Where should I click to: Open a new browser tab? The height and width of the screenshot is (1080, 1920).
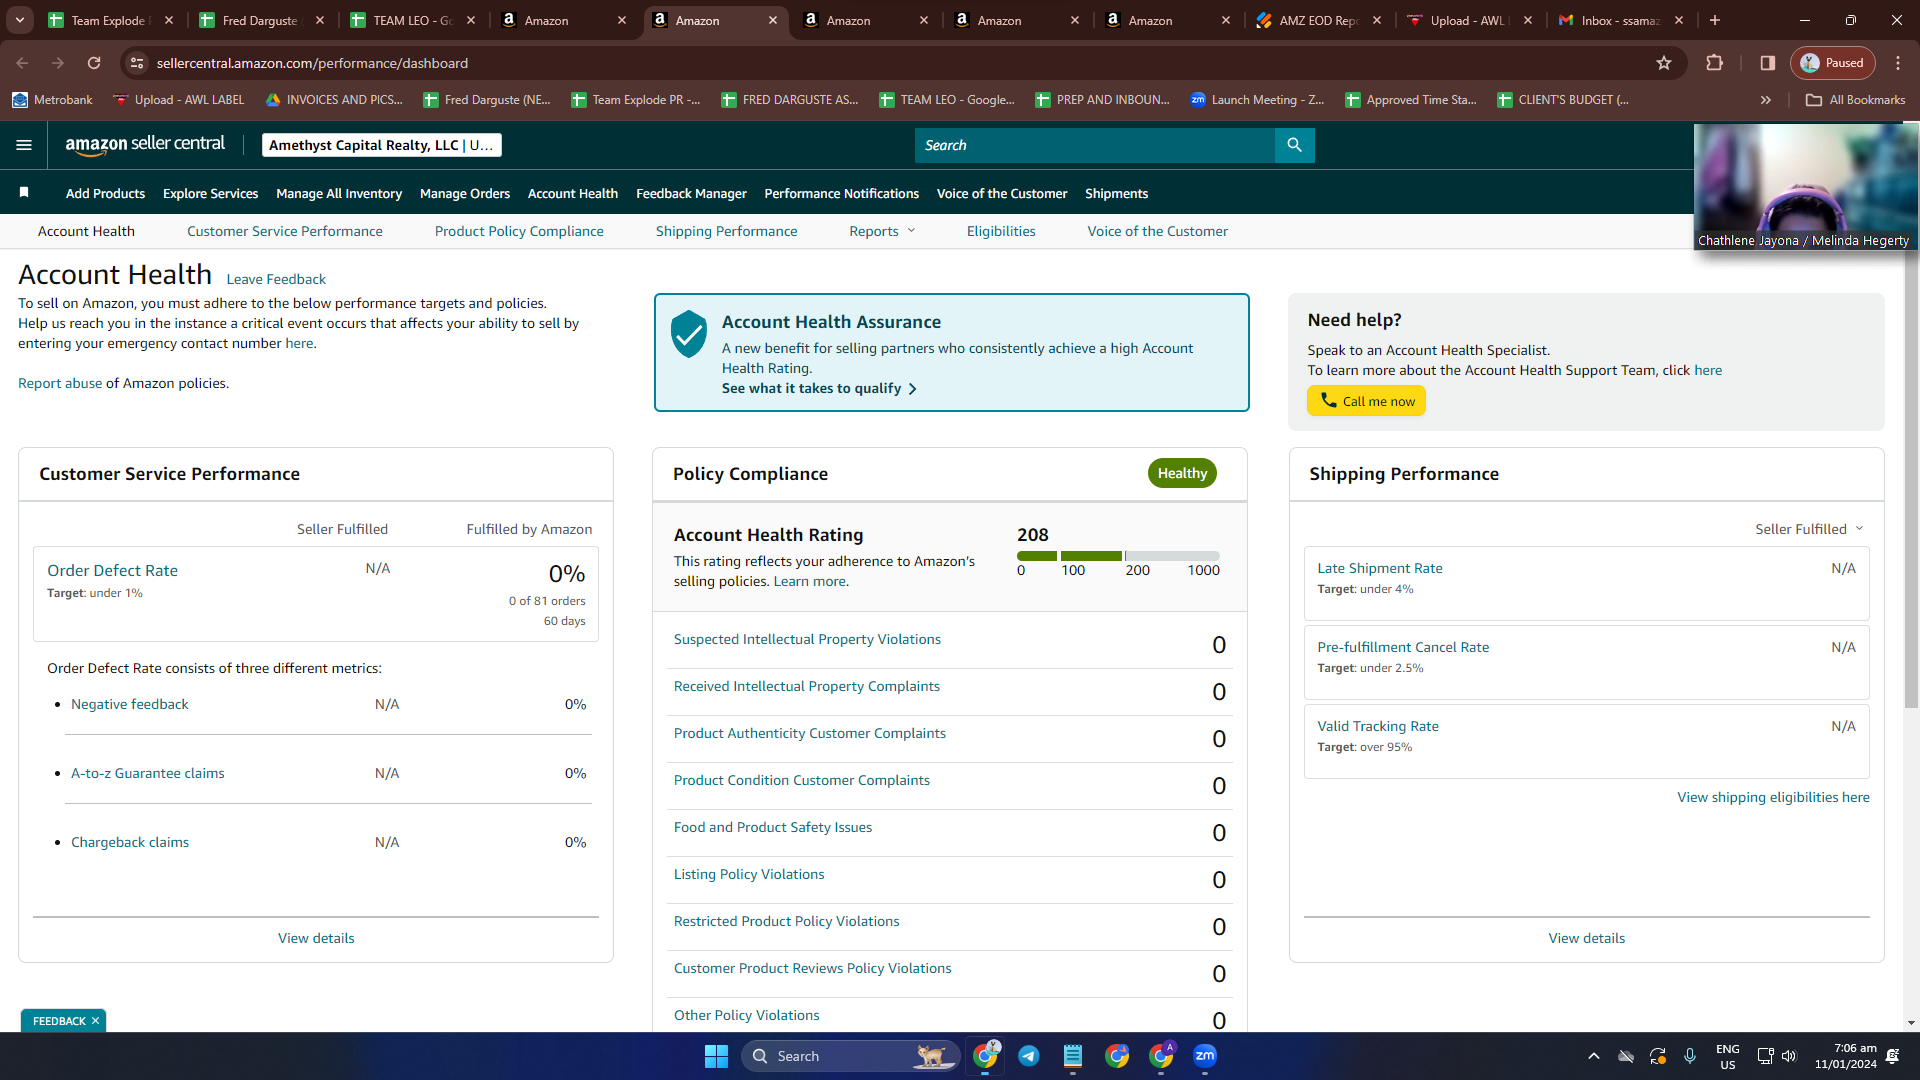[1715, 20]
